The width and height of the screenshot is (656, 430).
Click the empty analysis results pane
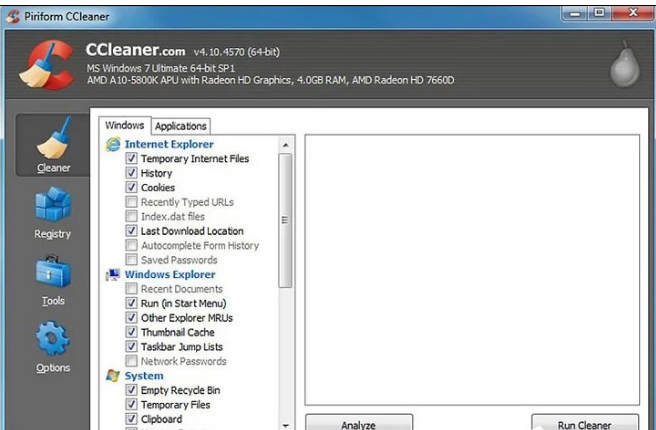coord(472,270)
